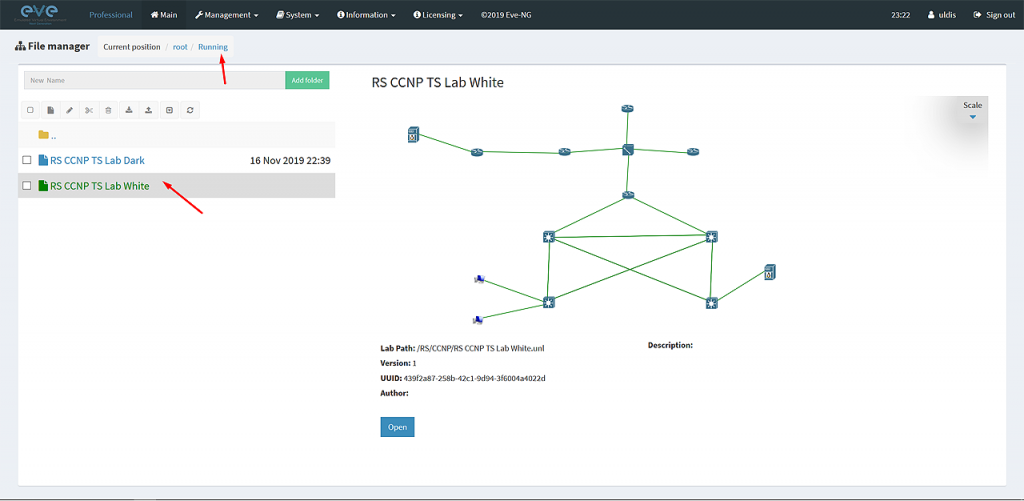Click the boxed arrow toolbar icon
1024x501 pixels.
tap(170, 110)
